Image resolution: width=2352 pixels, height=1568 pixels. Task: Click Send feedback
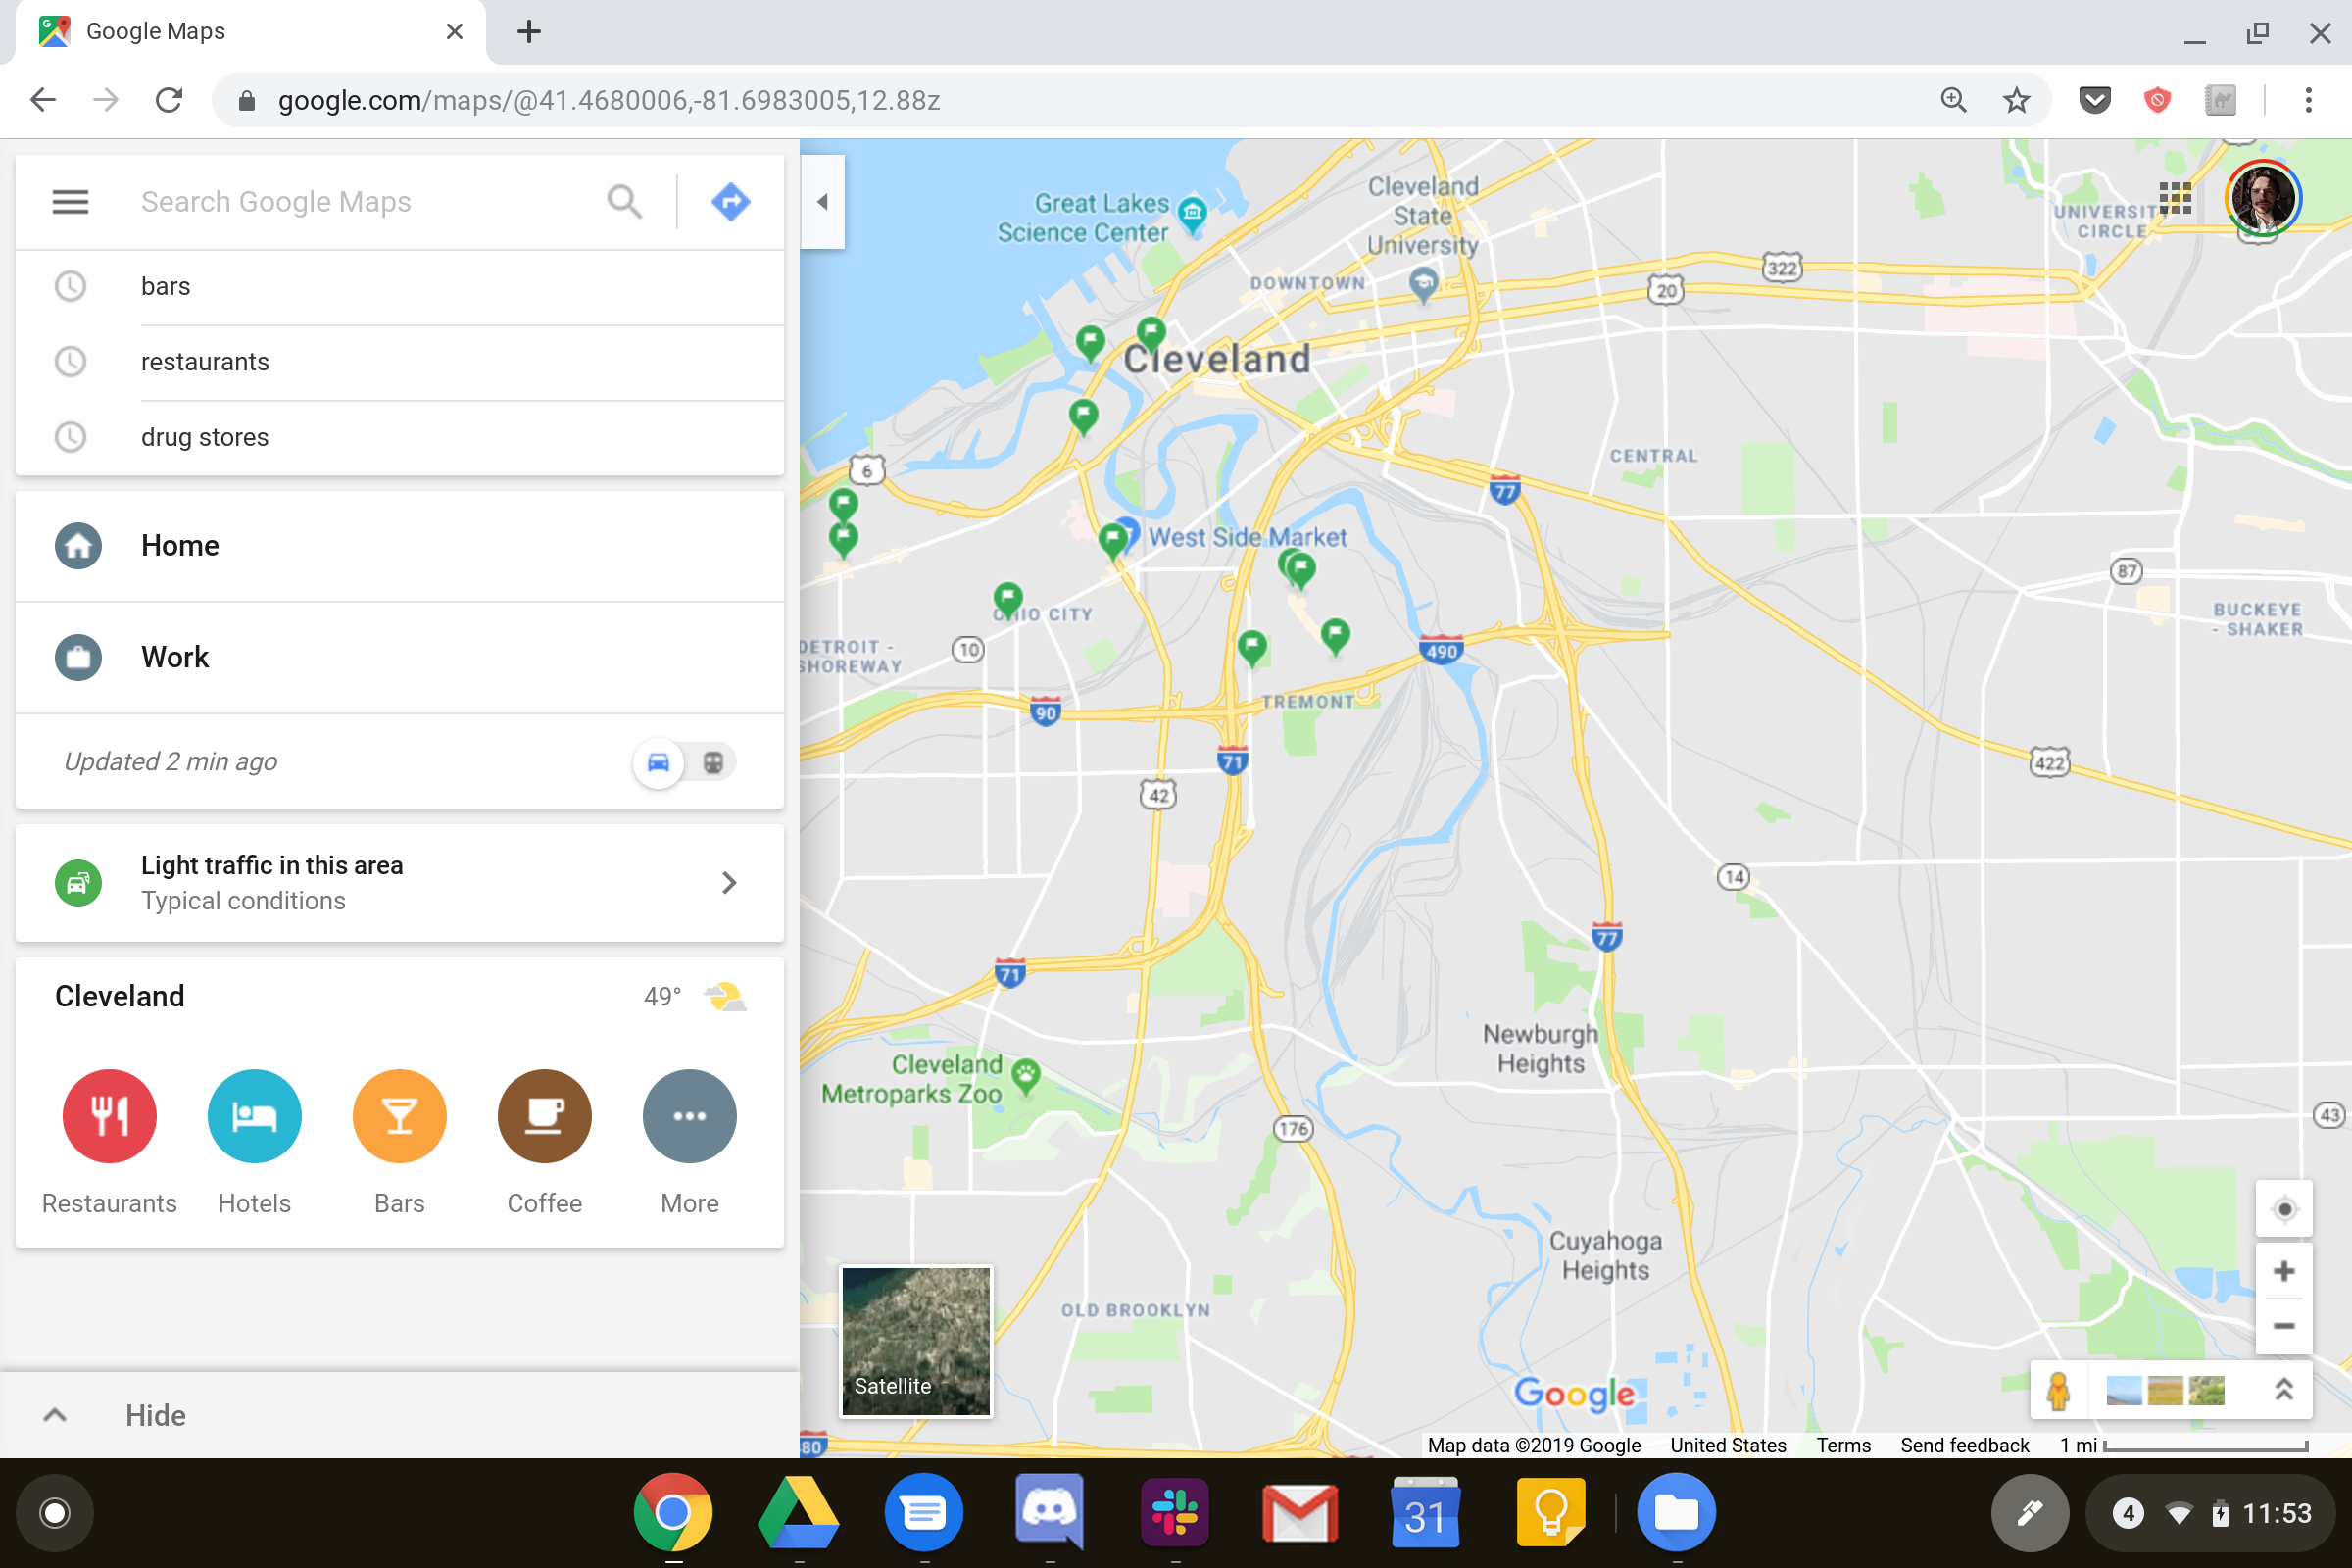coord(1964,1445)
